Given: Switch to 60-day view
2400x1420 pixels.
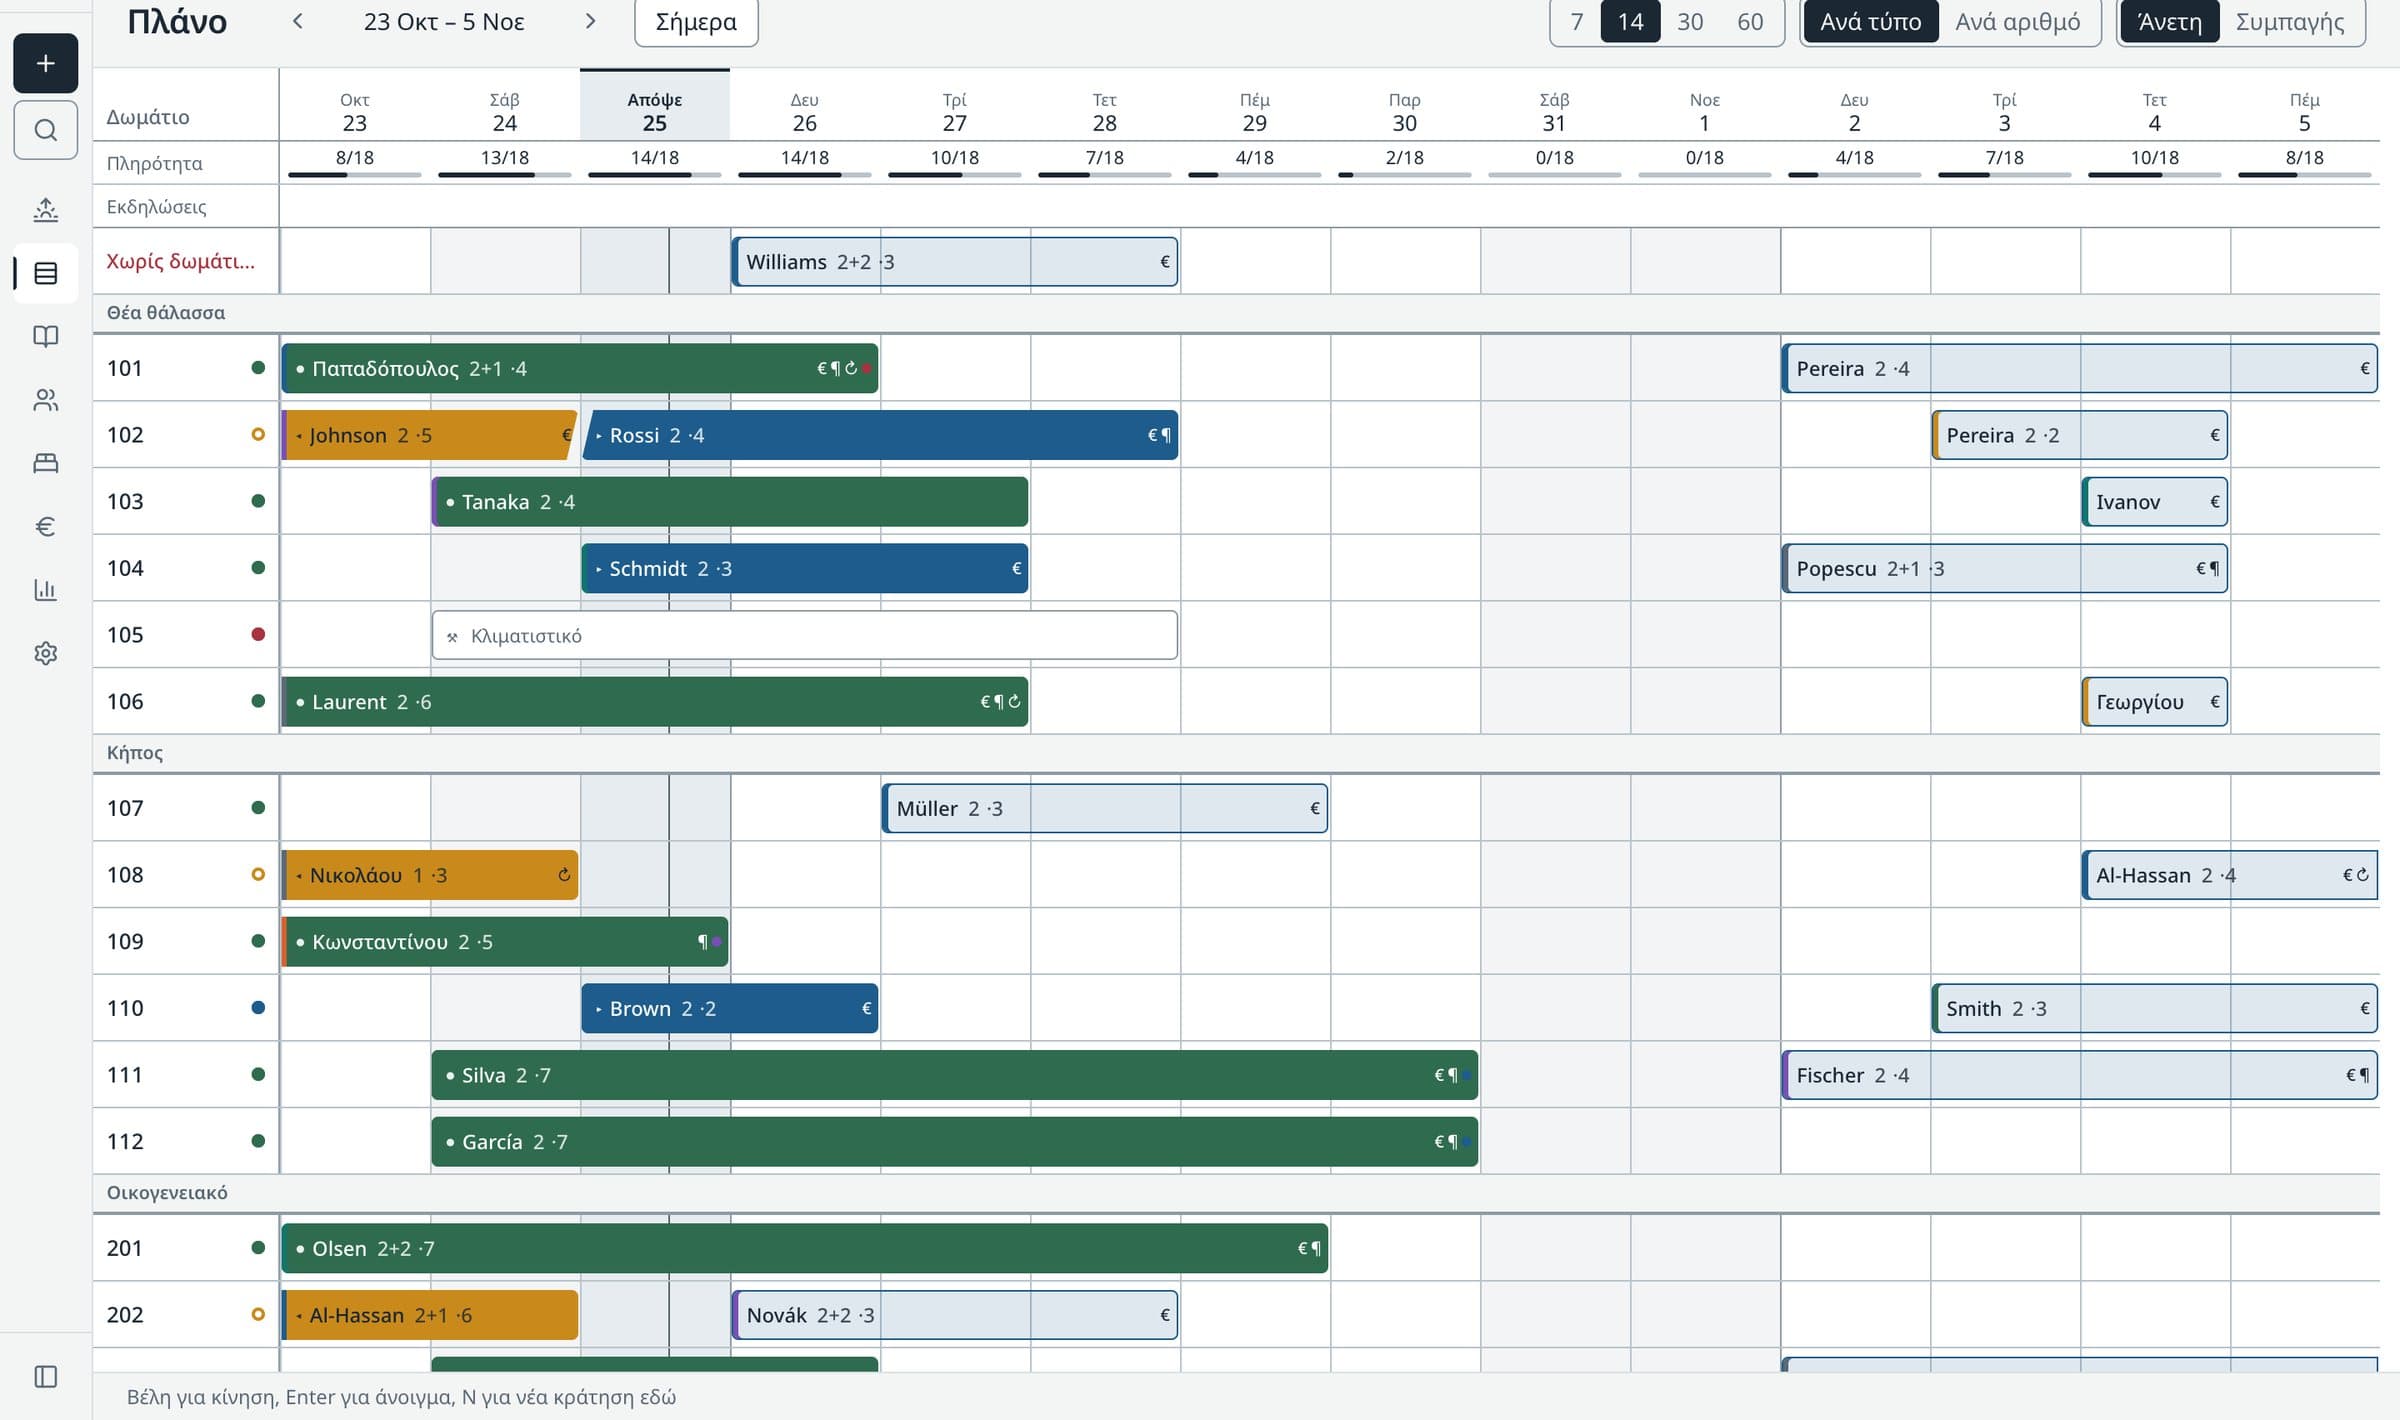Looking at the screenshot, I should [1750, 22].
